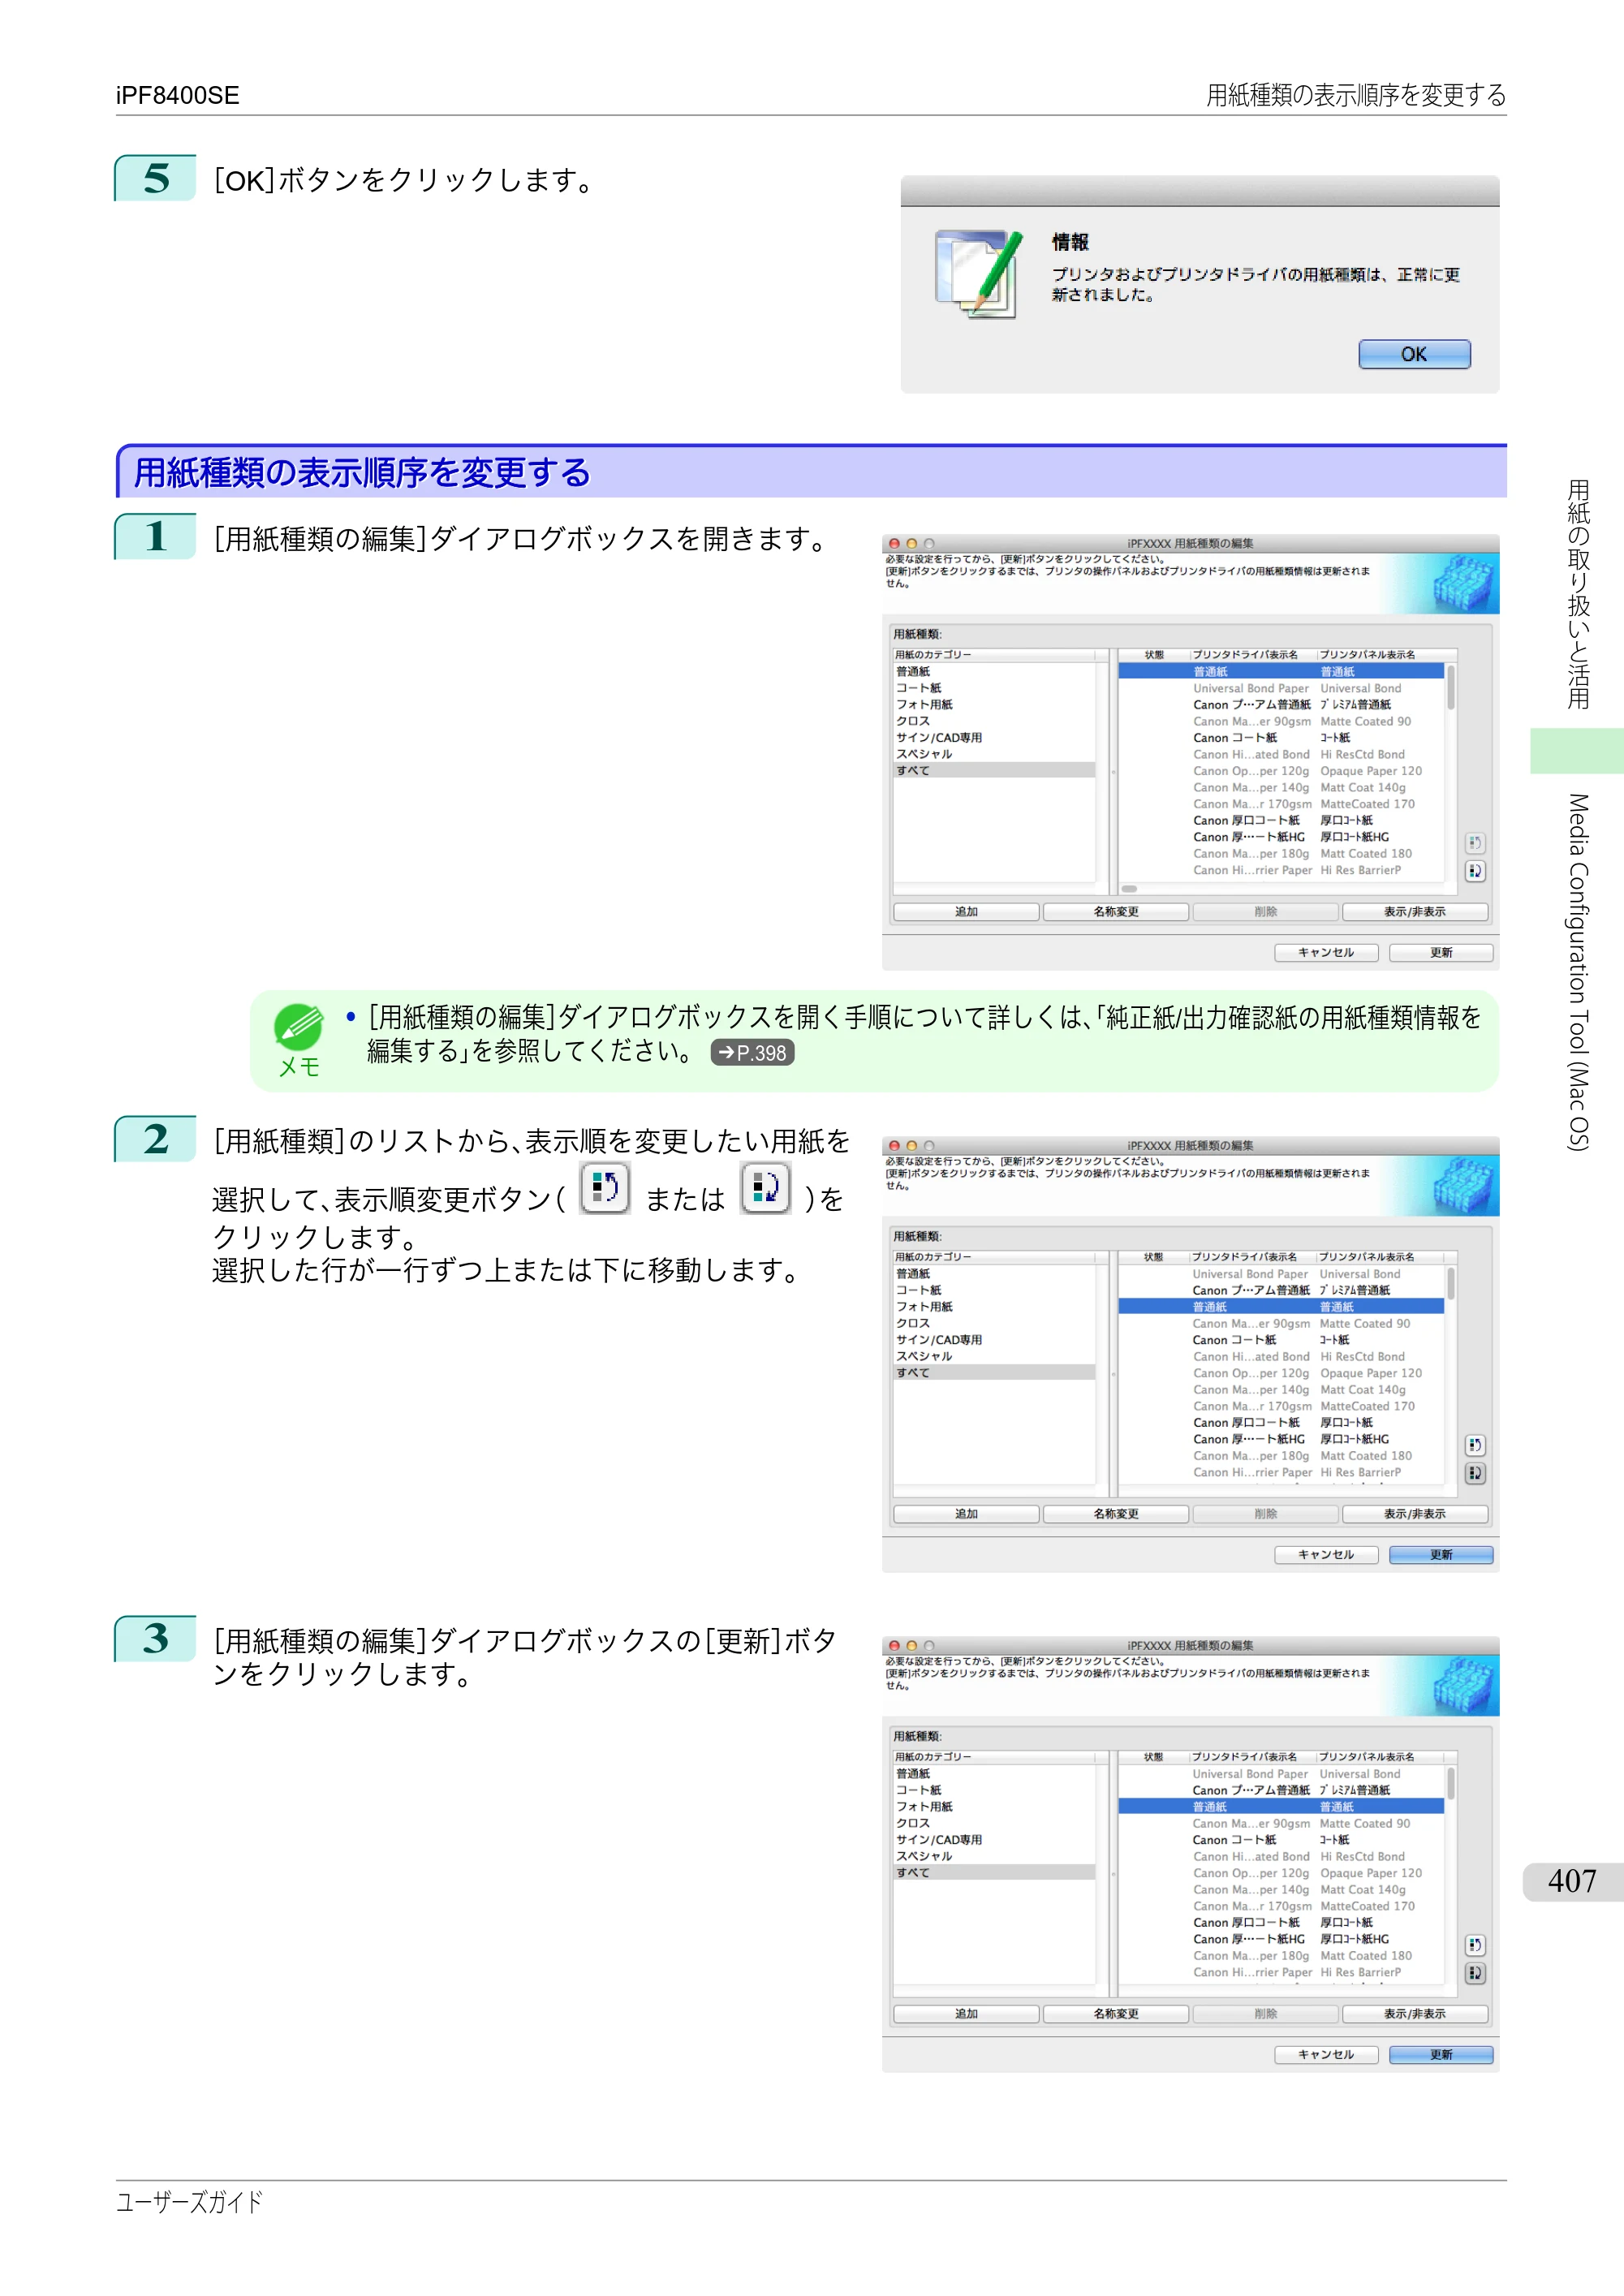Image resolution: width=1624 pixels, height=2296 pixels.
Task: Select Matt Coated 180 row in step 2 dialog
Action: (x=1281, y=1456)
